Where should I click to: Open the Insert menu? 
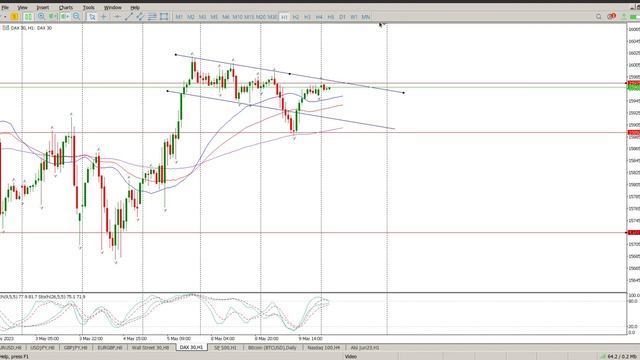[43, 7]
